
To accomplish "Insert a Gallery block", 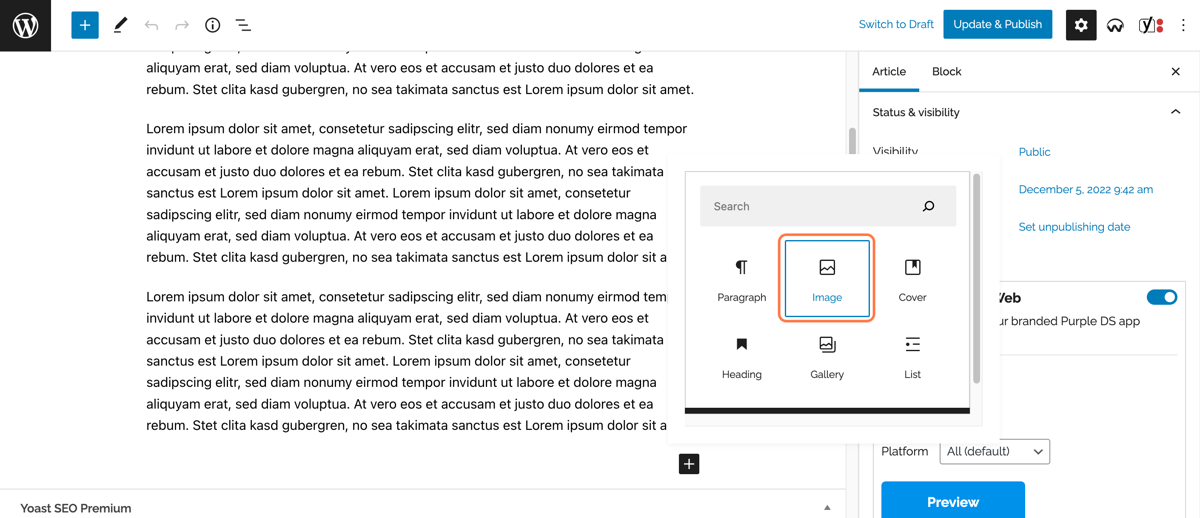I will 827,357.
